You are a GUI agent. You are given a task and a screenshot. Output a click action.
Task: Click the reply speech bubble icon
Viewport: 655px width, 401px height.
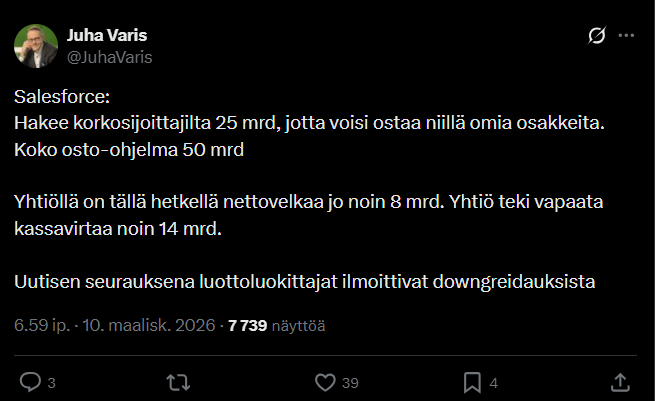31,381
